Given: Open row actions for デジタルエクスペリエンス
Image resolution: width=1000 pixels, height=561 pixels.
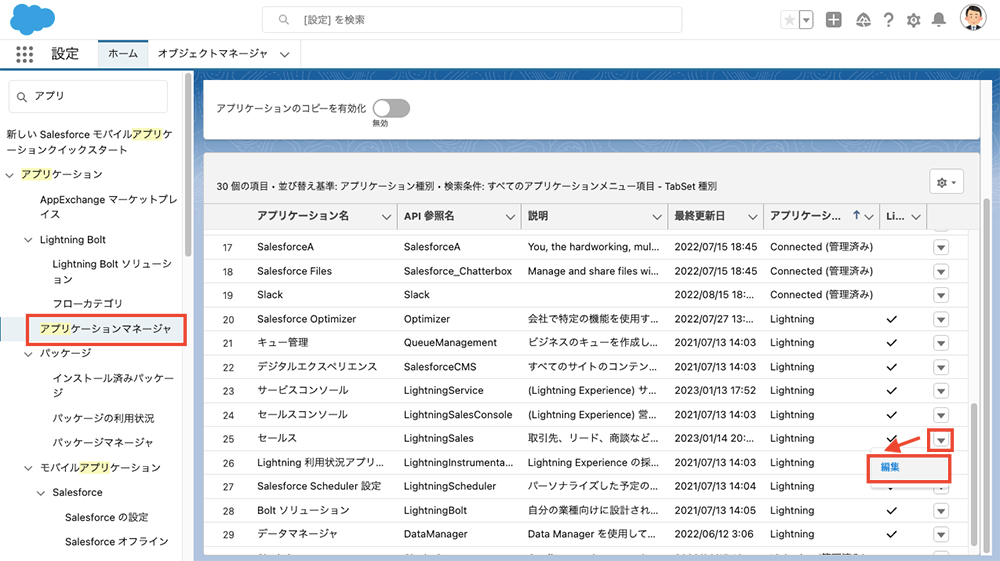Looking at the screenshot, I should coord(941,367).
